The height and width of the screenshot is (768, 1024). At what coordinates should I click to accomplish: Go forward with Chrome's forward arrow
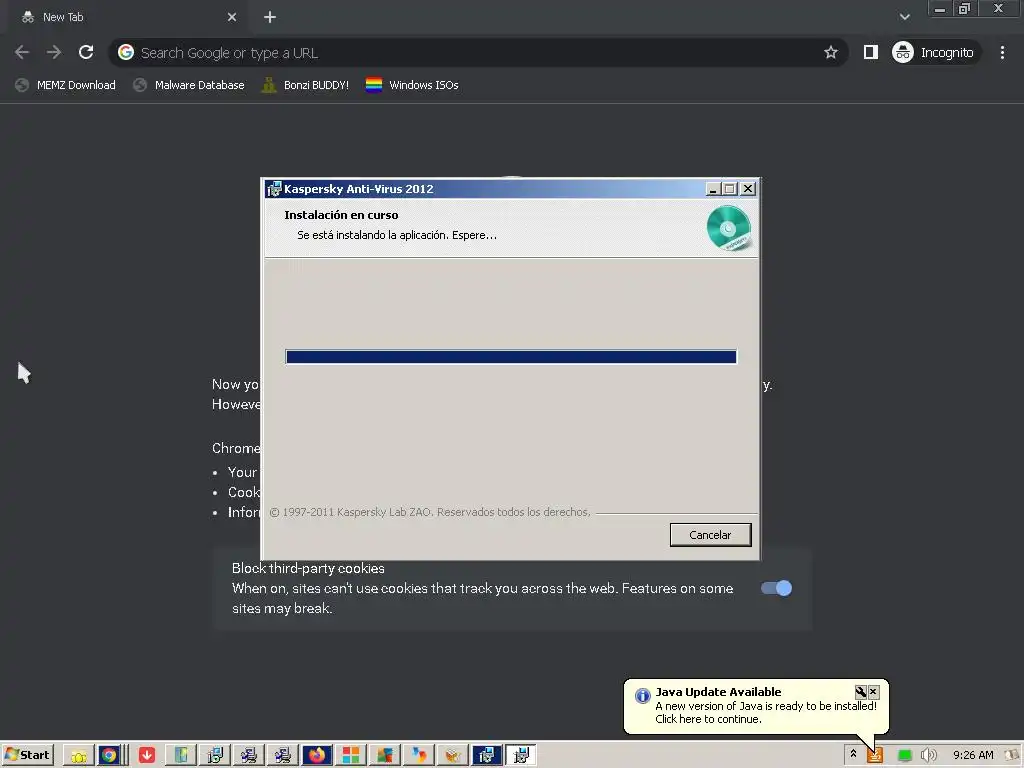(x=54, y=52)
